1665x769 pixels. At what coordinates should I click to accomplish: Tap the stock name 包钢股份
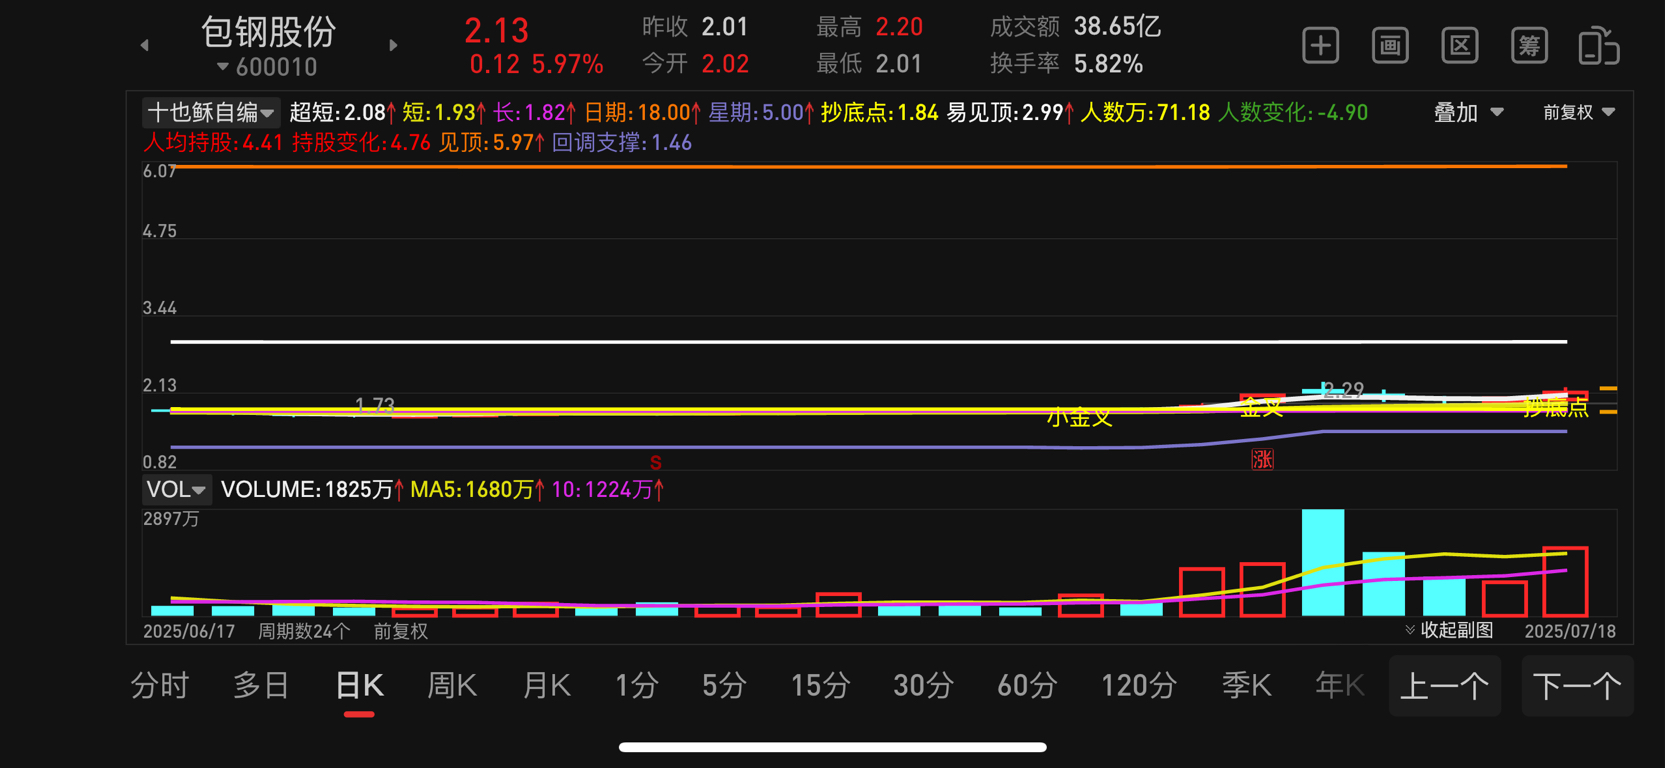269,31
